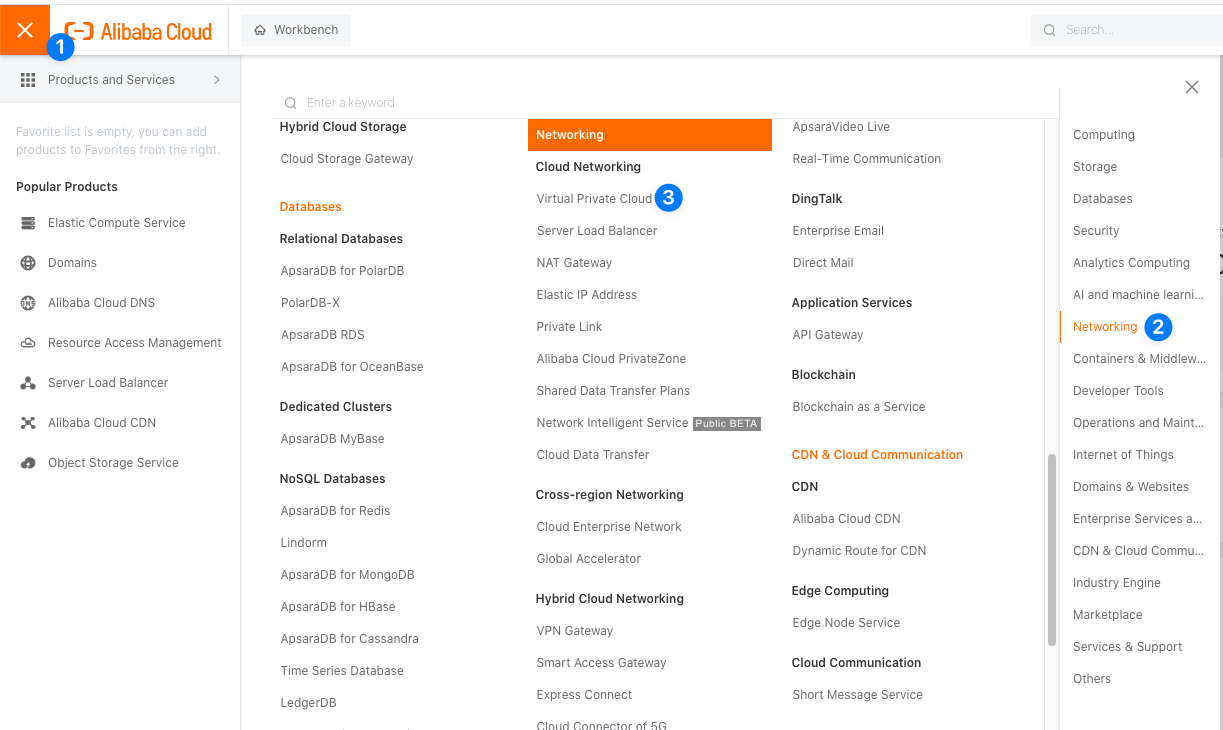Viewport: 1223px width, 730px height.
Task: Open Virtual Private Cloud link
Action: pyautogui.click(x=594, y=199)
